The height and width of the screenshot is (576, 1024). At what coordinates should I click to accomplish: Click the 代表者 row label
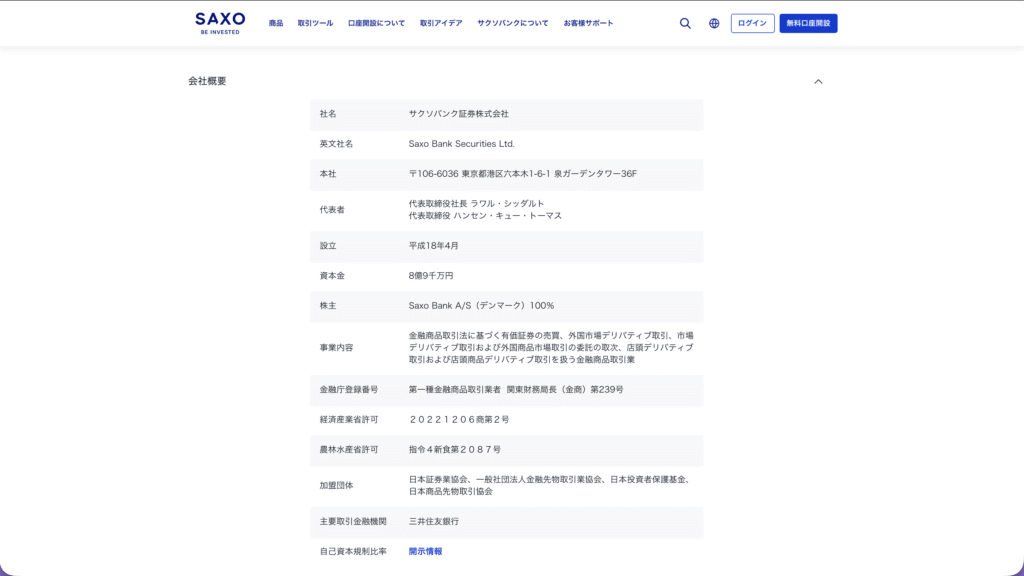point(332,210)
